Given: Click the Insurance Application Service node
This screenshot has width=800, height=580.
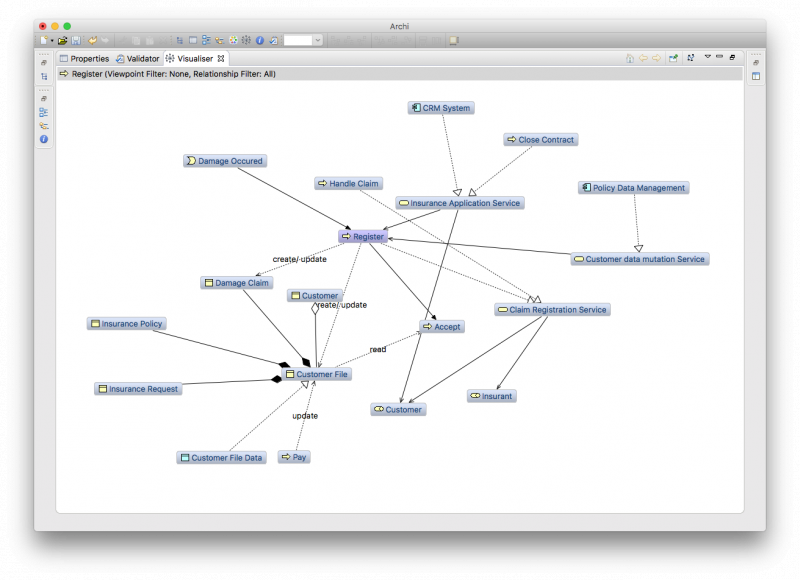Looking at the screenshot, I should click(460, 203).
